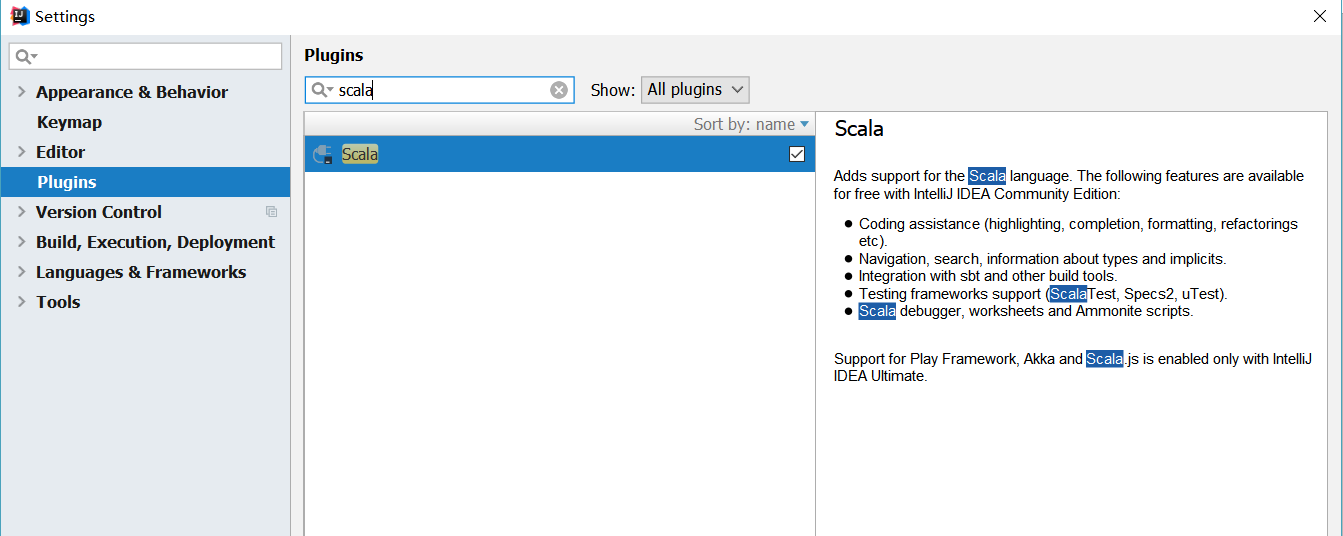Expand the Tools settings node
This screenshot has height=536, width=1343.
click(x=21, y=302)
